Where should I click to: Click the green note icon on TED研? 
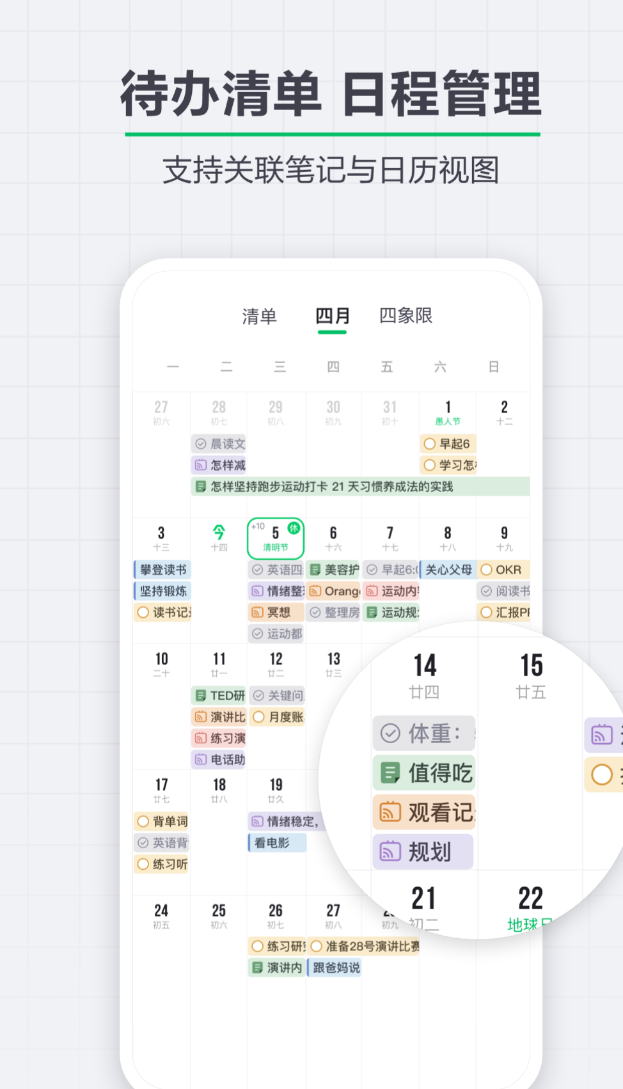click(x=201, y=695)
